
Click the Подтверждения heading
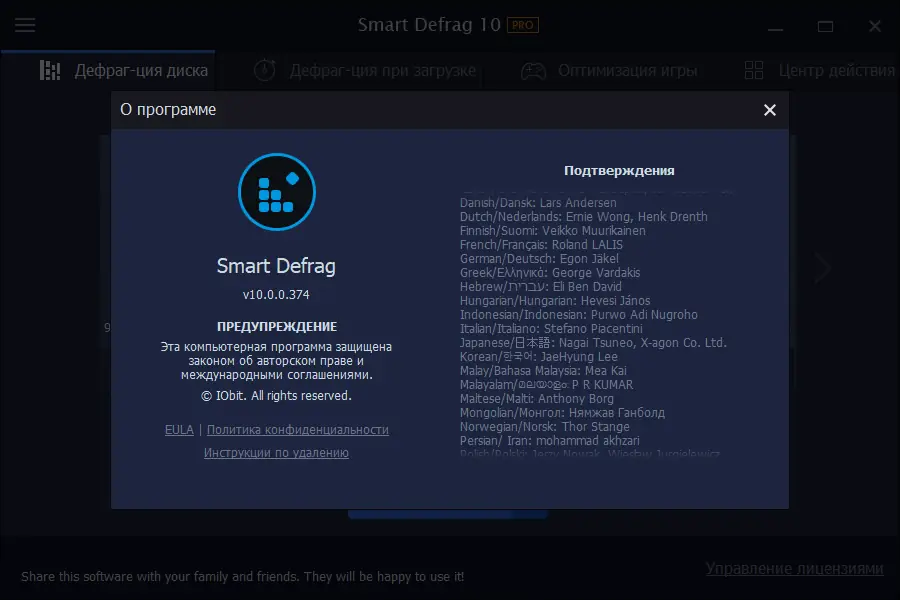click(x=619, y=171)
